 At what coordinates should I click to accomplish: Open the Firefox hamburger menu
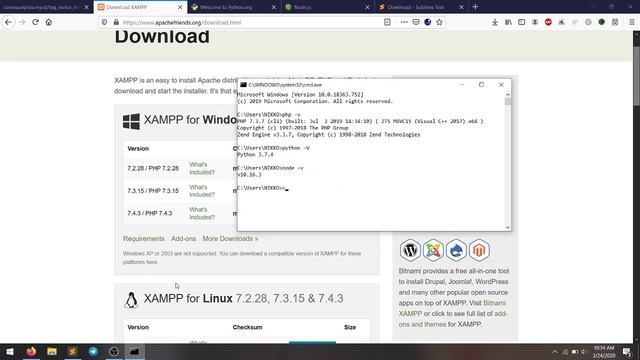point(632,22)
